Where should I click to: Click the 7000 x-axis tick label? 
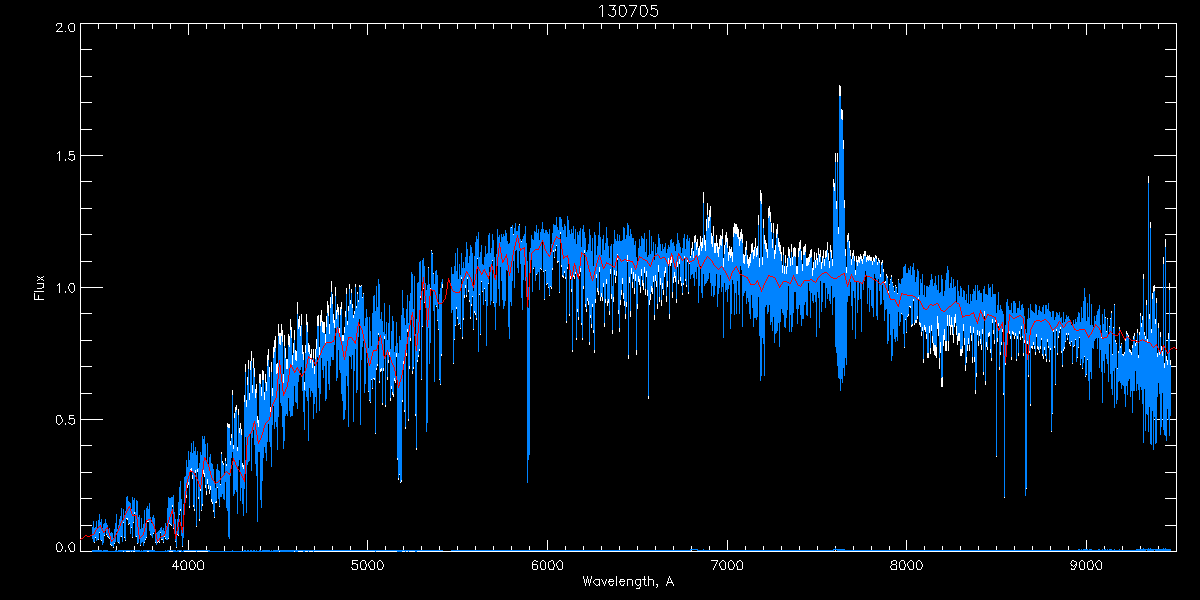(727, 565)
